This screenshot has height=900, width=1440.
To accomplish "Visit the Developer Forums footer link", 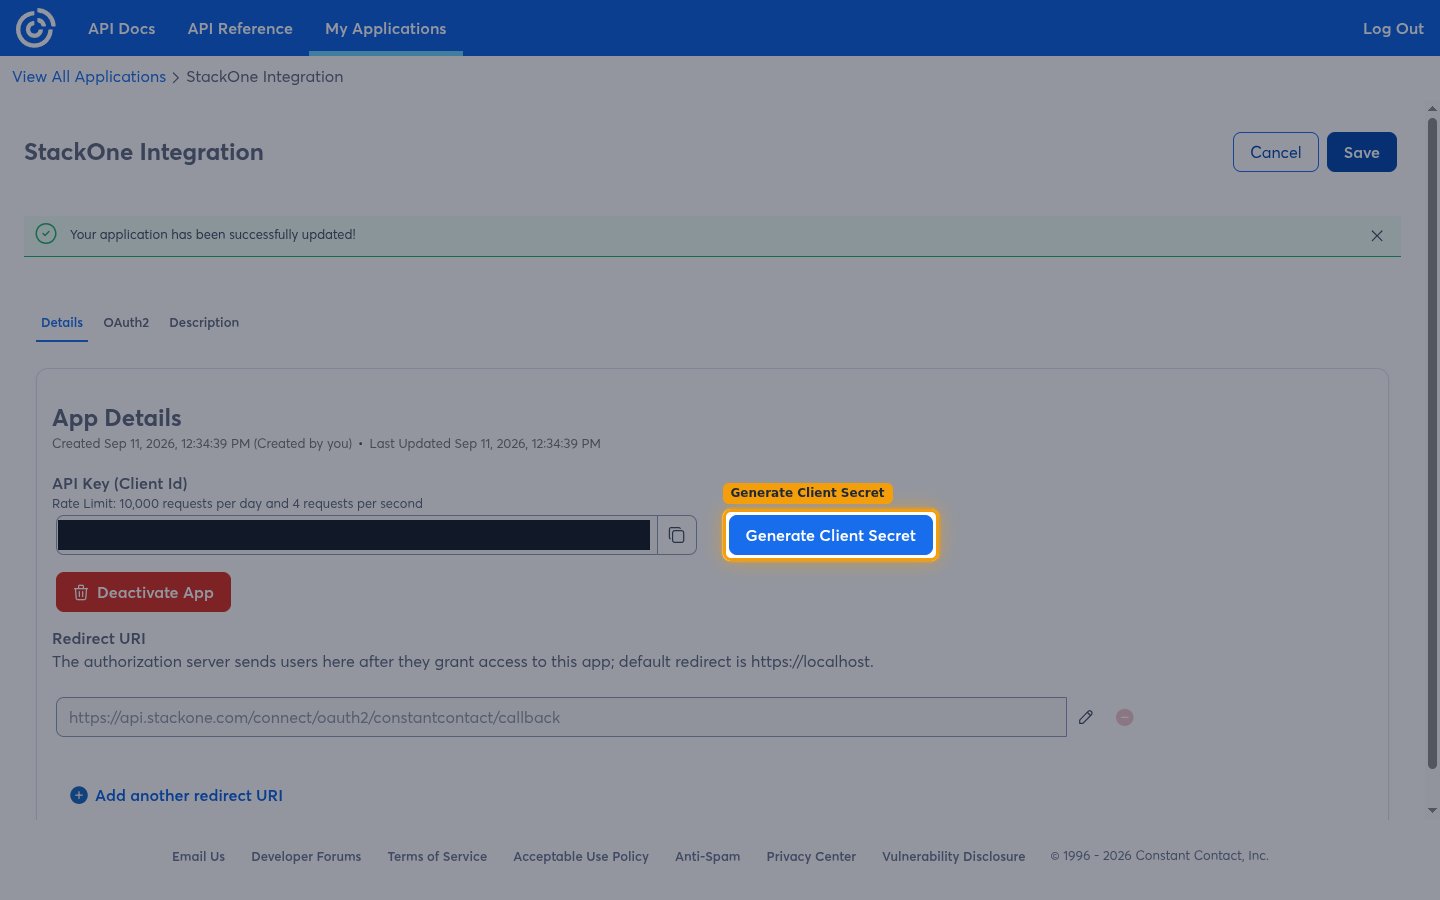I will [x=306, y=856].
